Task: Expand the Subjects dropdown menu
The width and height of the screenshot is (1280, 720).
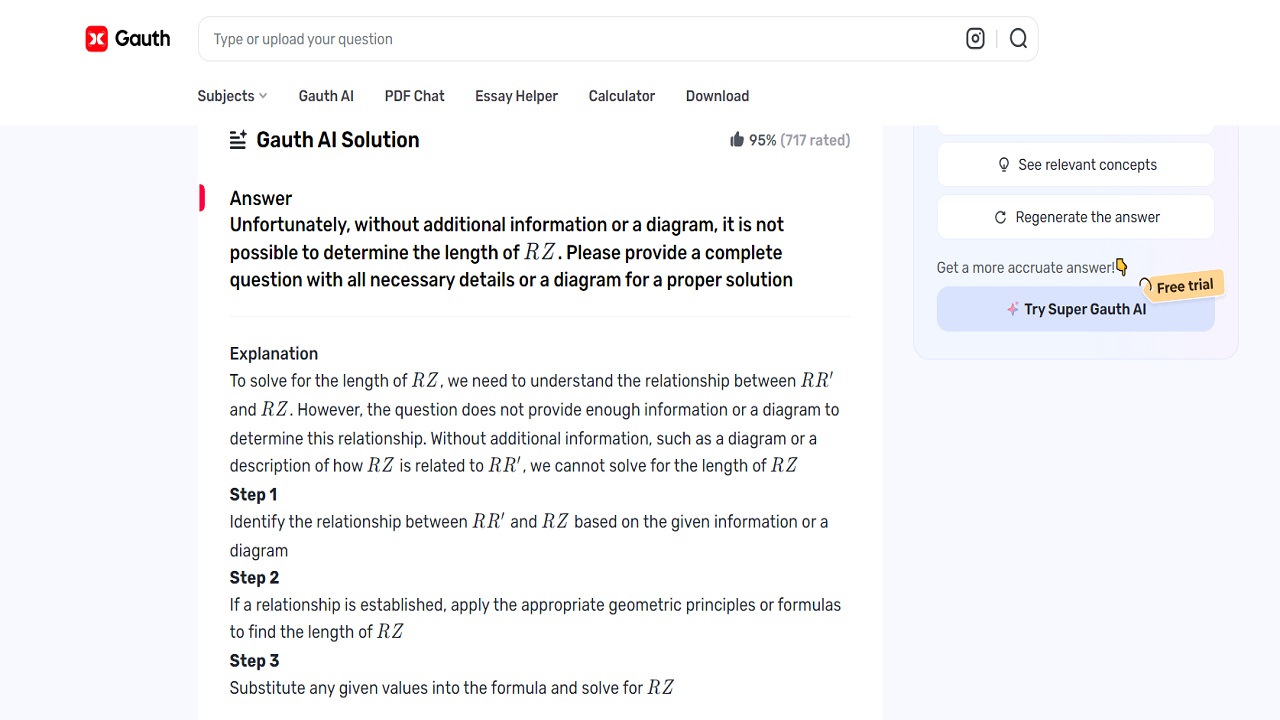Action: tap(232, 96)
